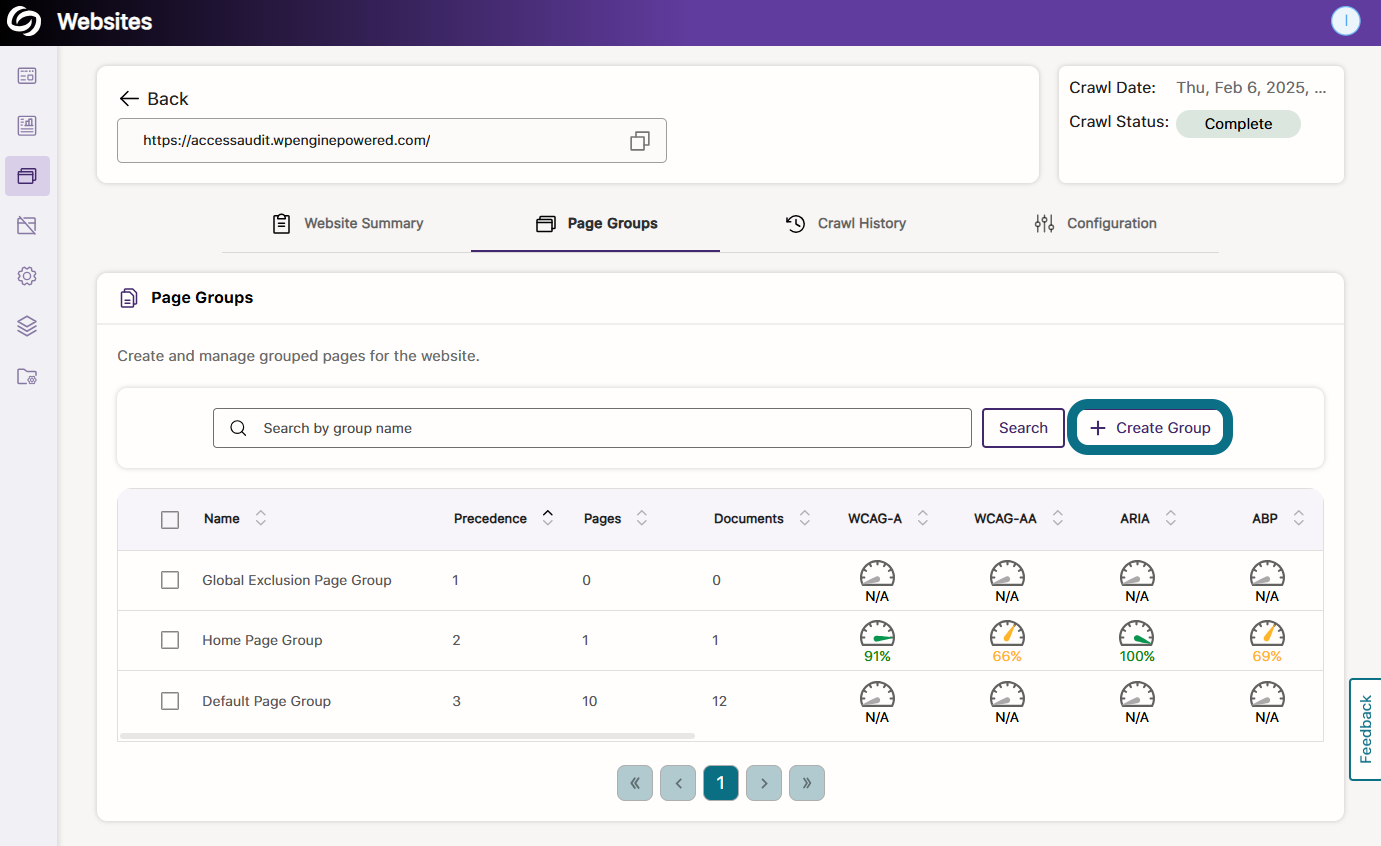Select the highlighted websites sidebar icon

coord(27,176)
